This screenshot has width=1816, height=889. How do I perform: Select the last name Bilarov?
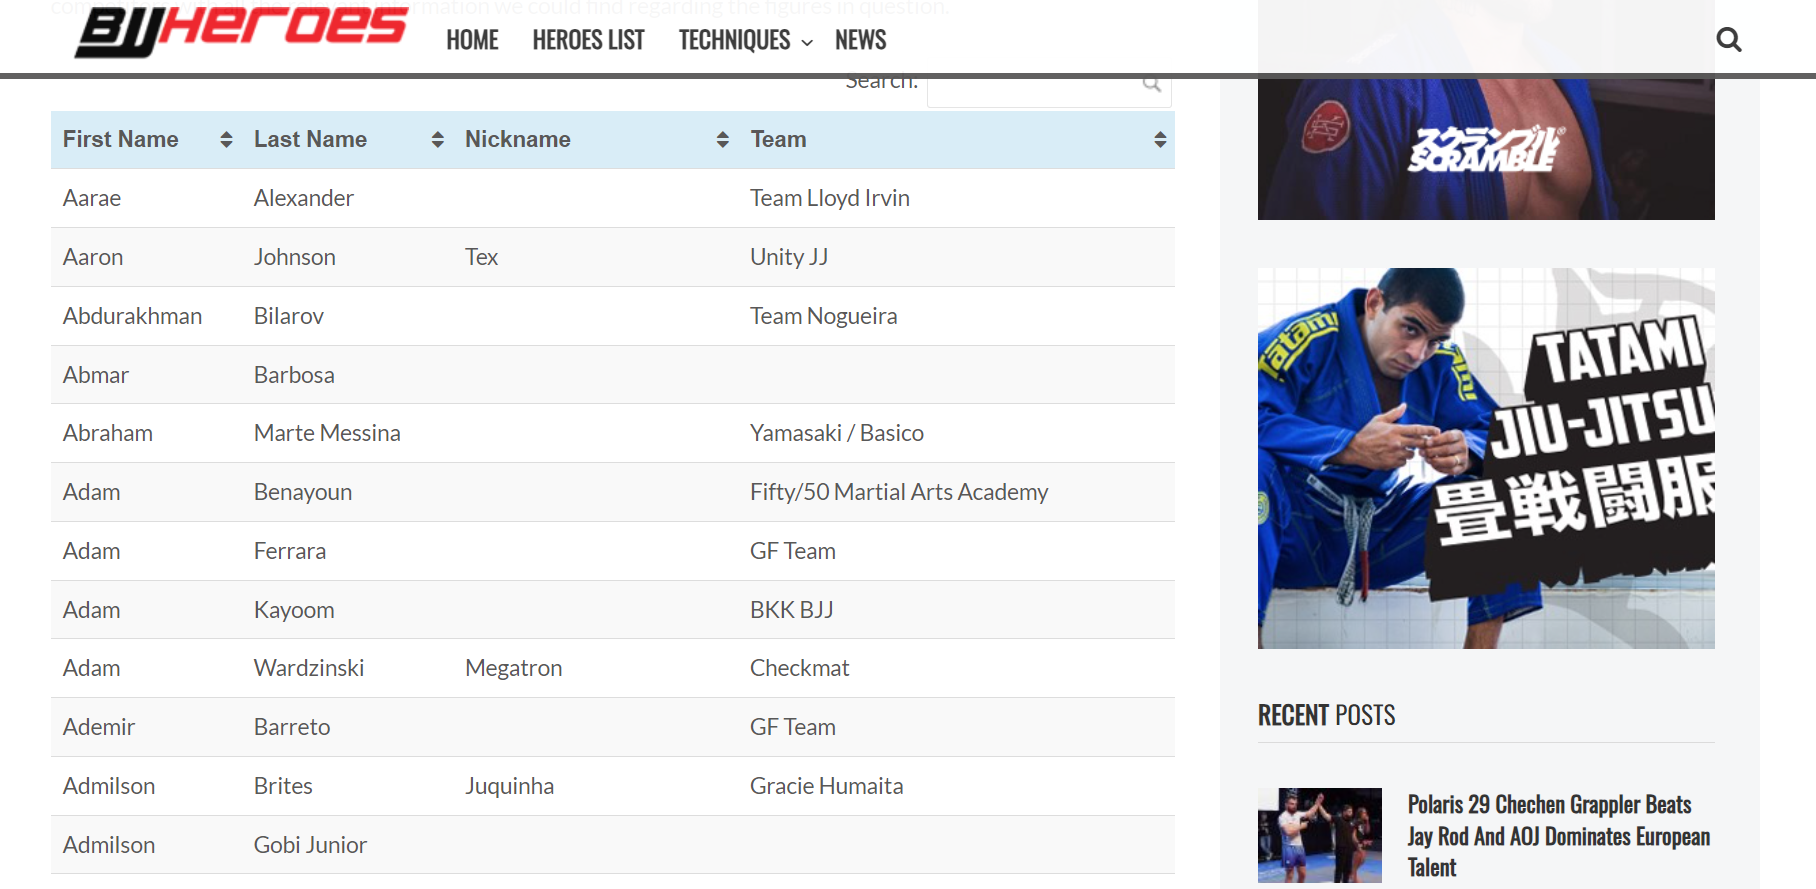click(x=289, y=316)
